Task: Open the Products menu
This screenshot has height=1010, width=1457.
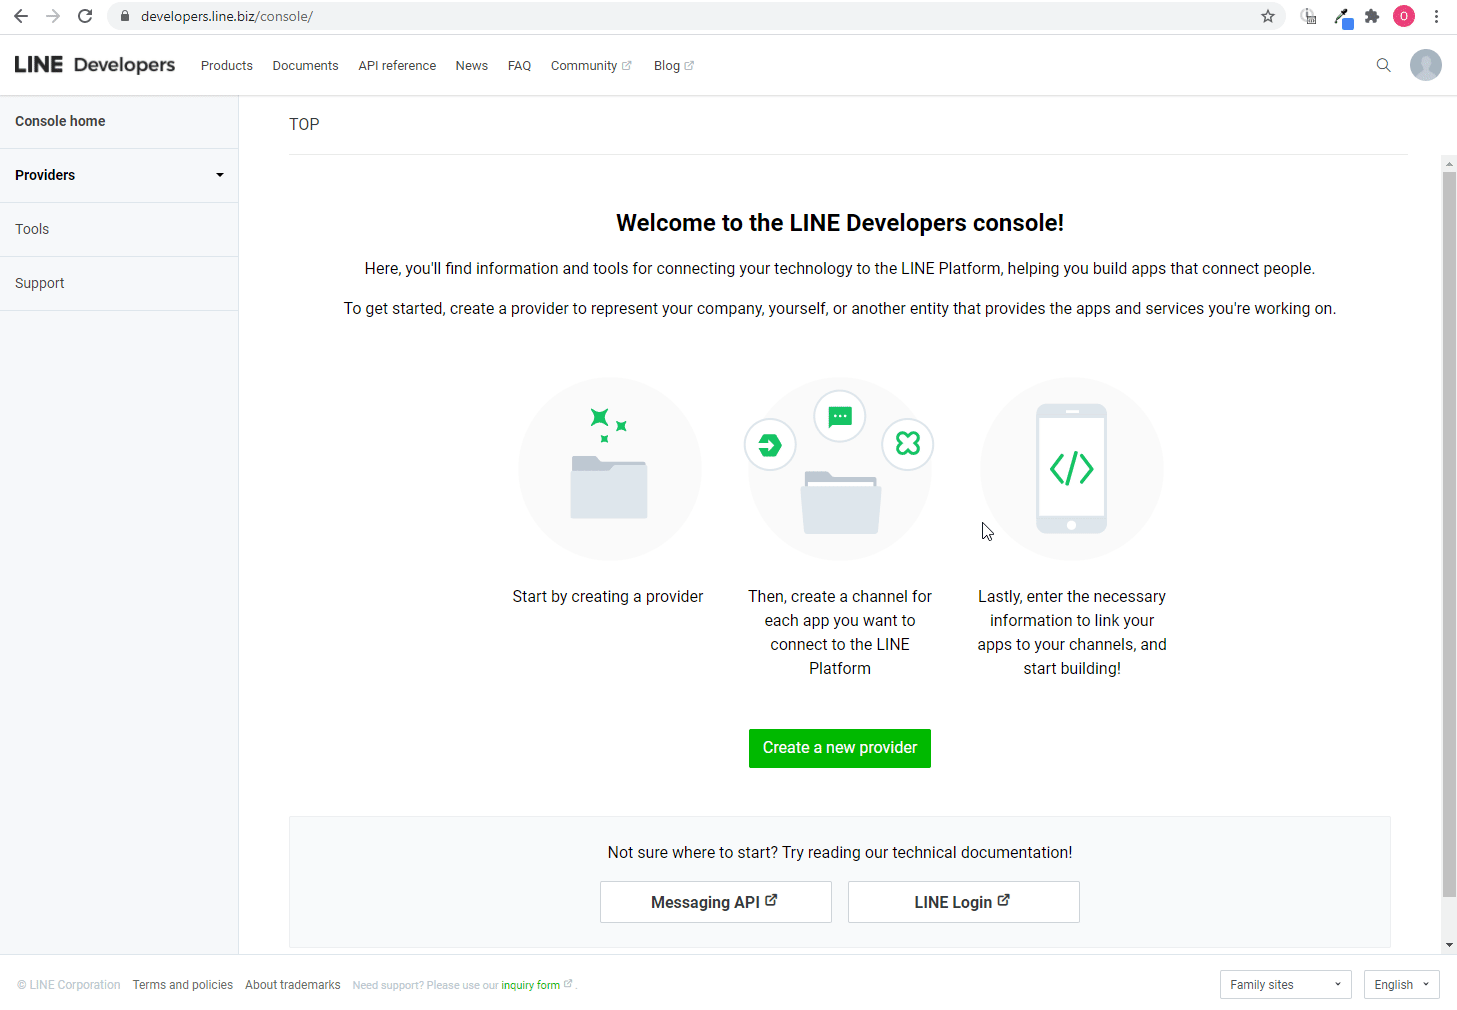Action: click(x=227, y=66)
